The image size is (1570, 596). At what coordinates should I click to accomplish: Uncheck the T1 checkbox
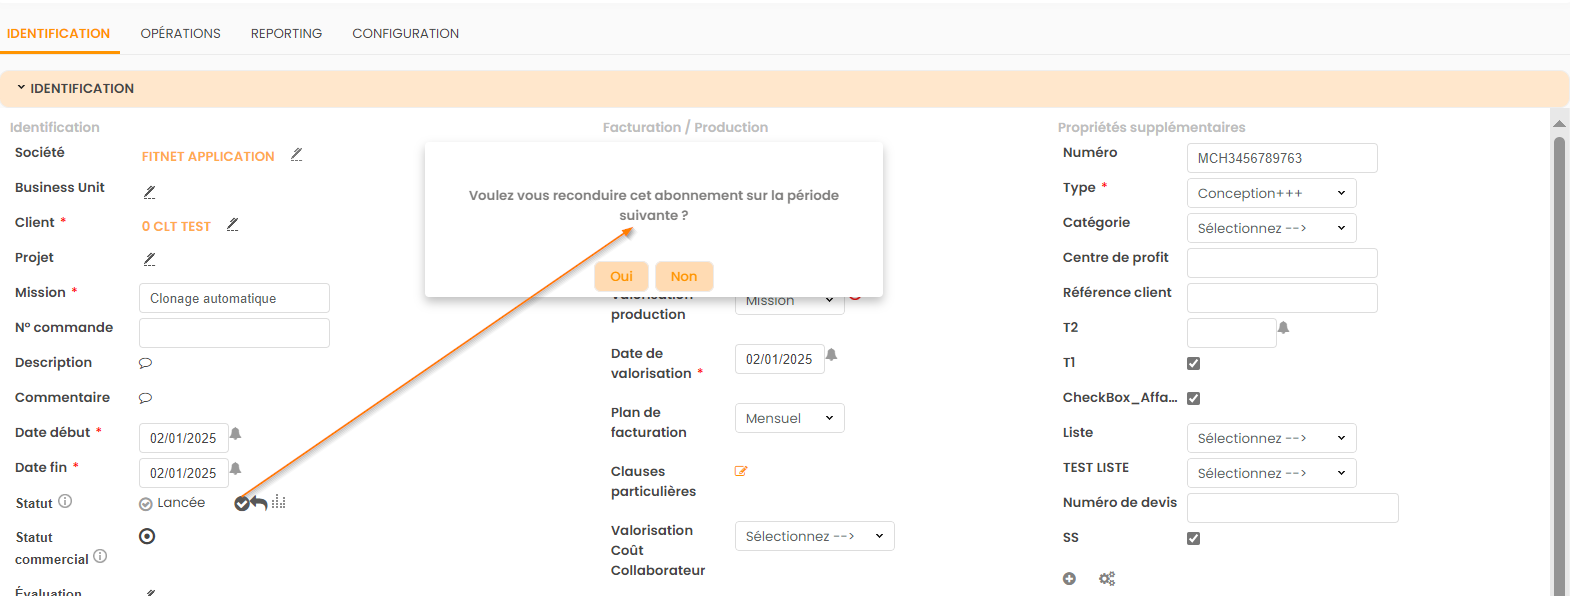coord(1193,363)
